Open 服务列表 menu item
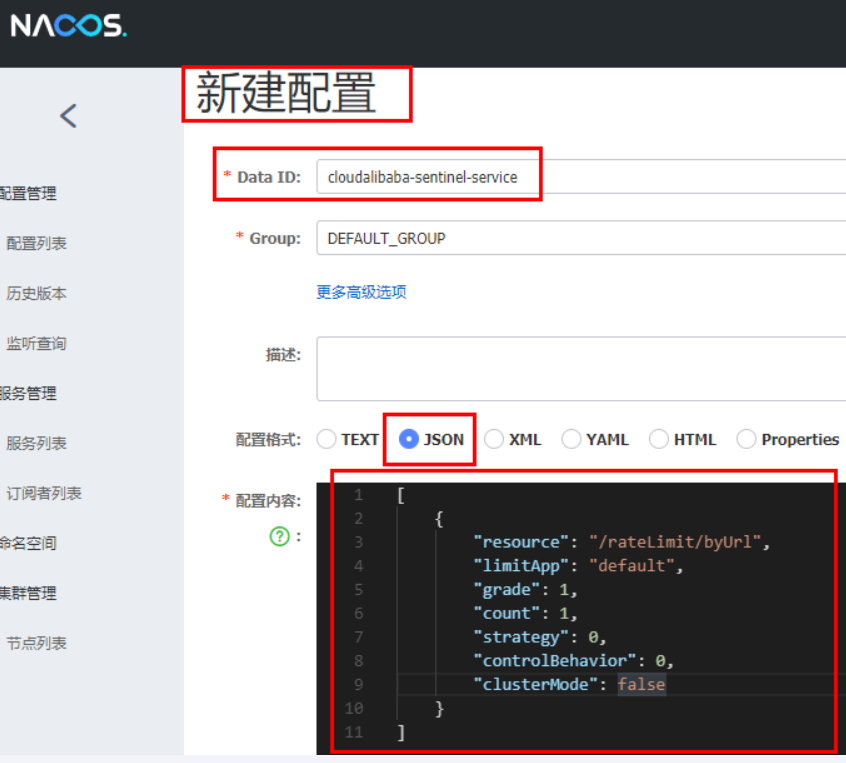This screenshot has width=846, height=763. click(x=36, y=443)
